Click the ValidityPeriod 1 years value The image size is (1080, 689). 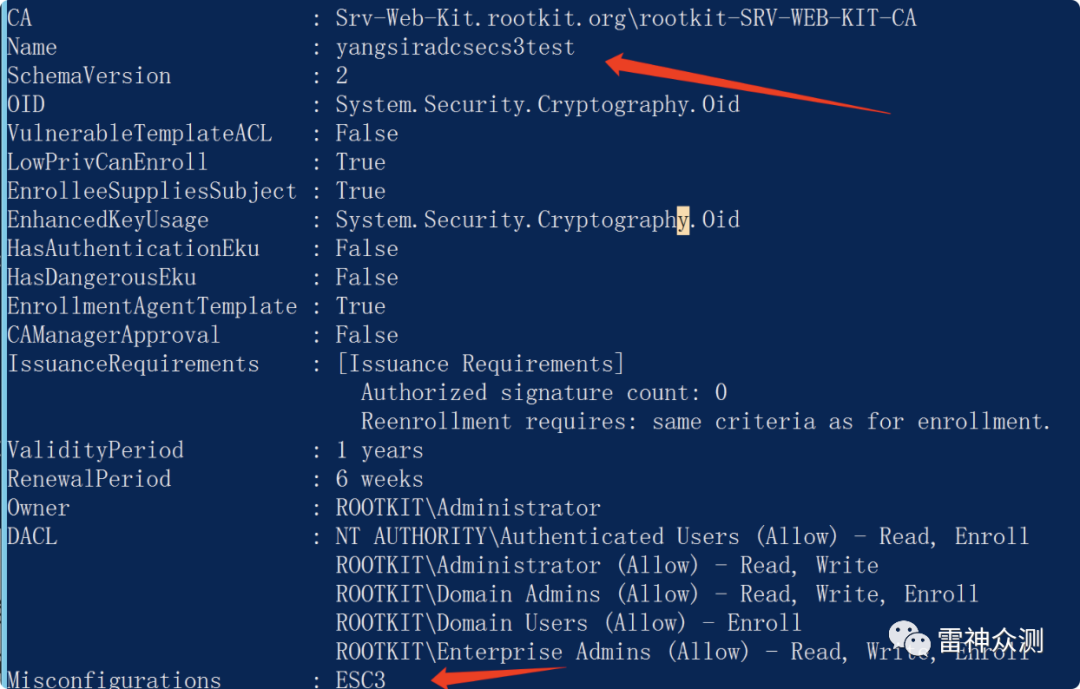(x=380, y=451)
